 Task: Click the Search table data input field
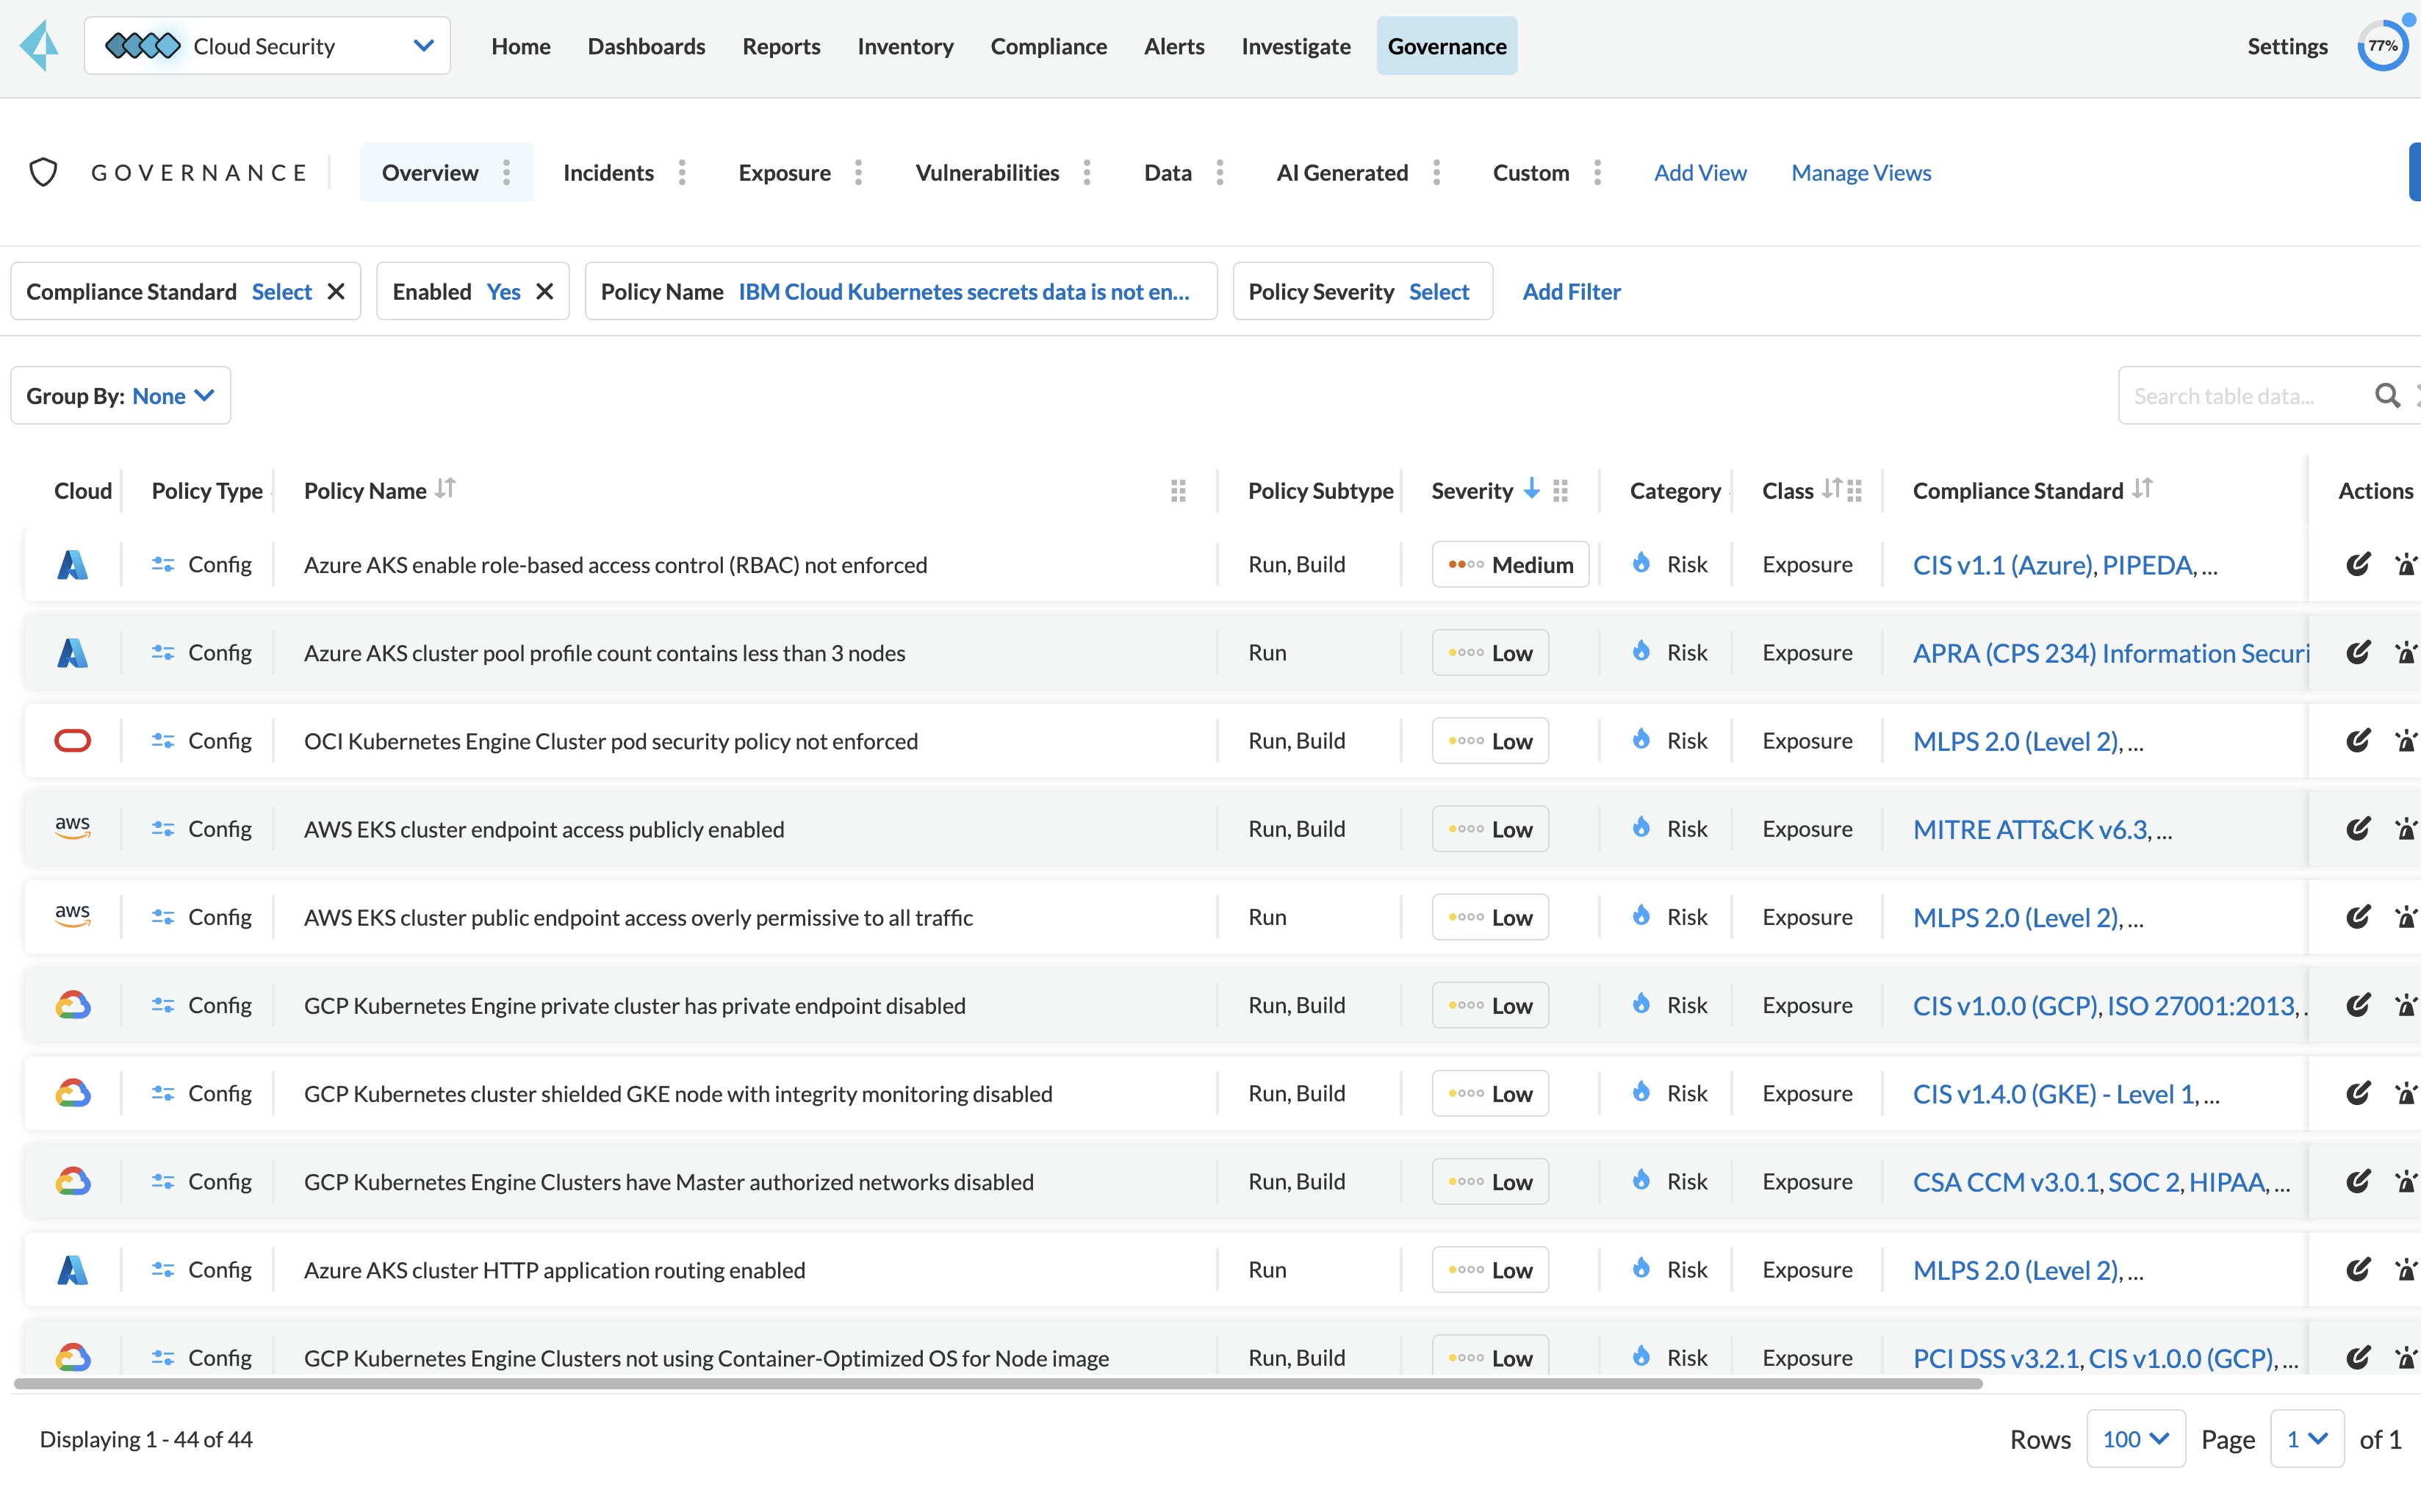click(2240, 396)
